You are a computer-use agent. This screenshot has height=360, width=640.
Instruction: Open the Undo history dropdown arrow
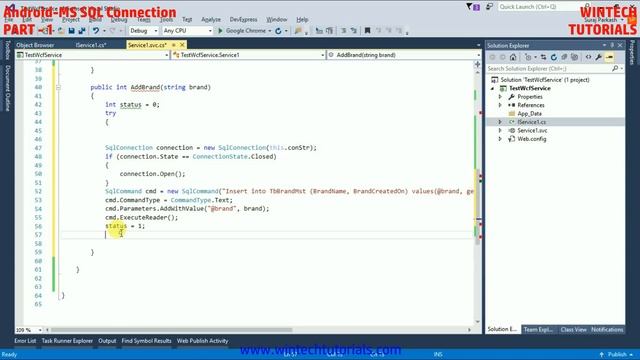tap(104, 31)
